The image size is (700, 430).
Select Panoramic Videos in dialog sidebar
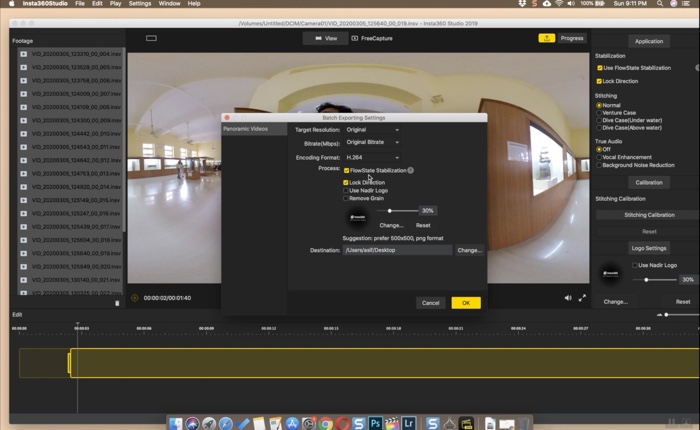254,129
